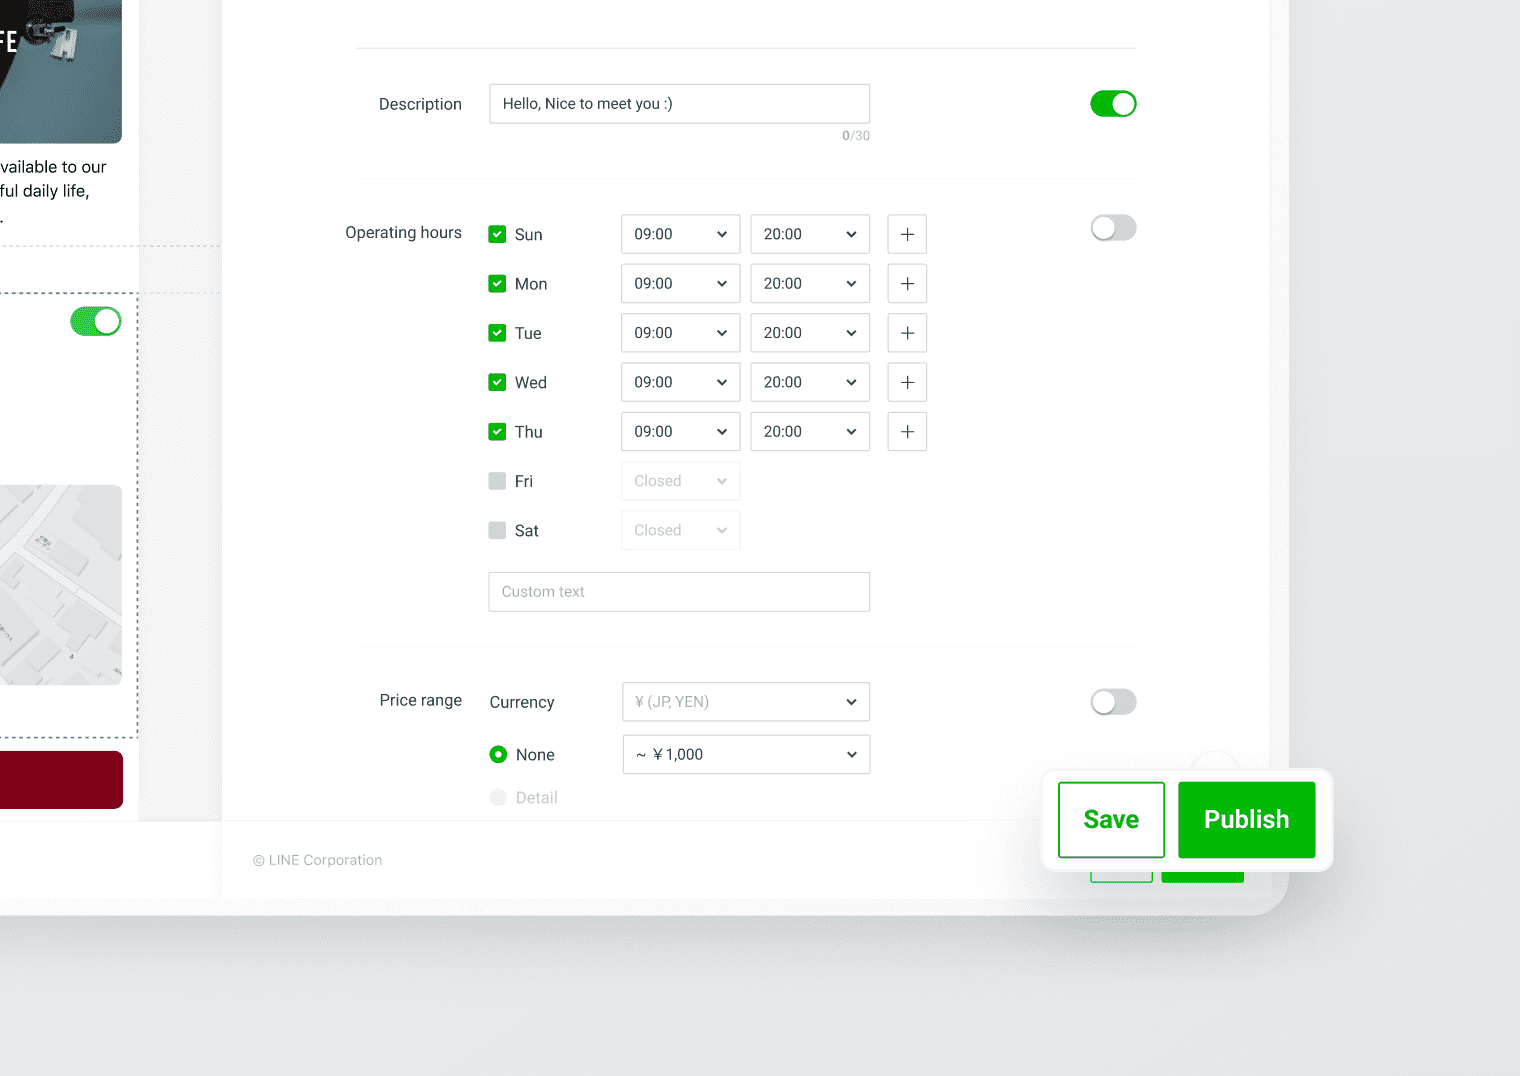Open Sunday's 09:00 opening time dropdown
Image resolution: width=1520 pixels, height=1076 pixels.
[680, 234]
